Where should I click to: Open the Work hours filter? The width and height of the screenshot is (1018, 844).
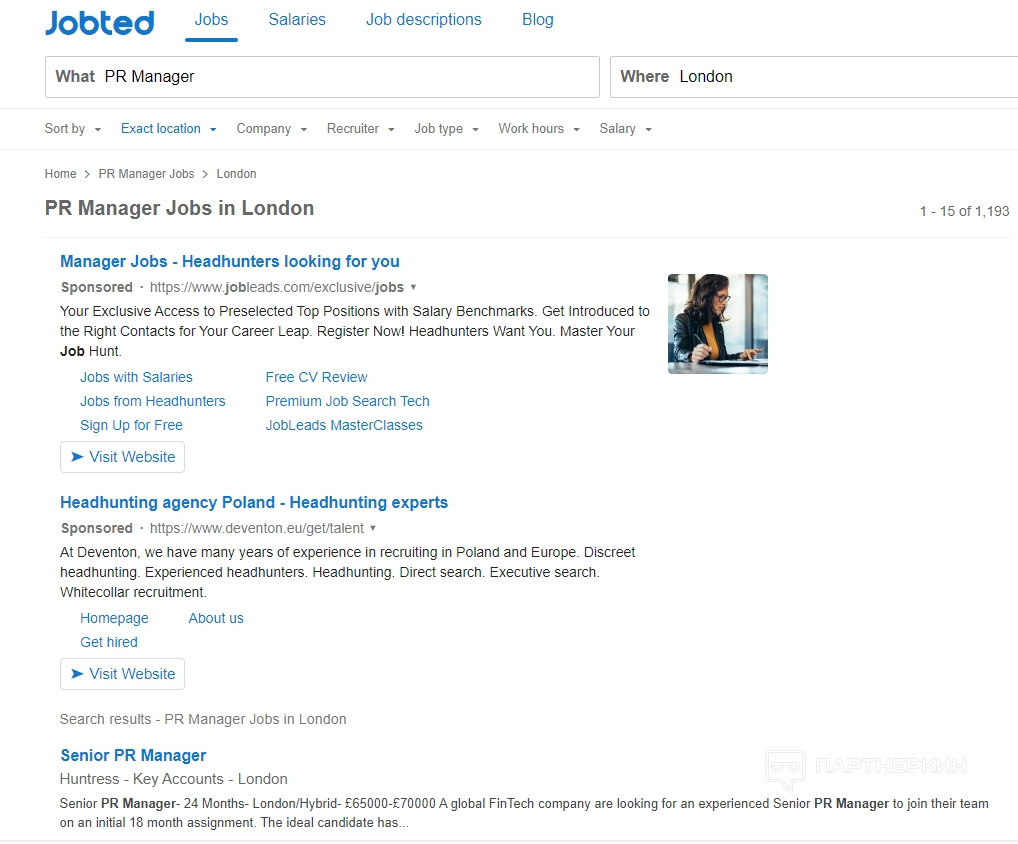[538, 129]
